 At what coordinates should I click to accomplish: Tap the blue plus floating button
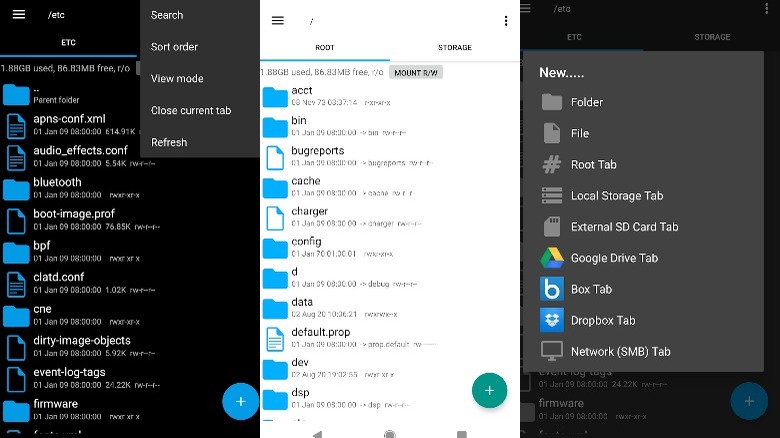click(x=240, y=401)
